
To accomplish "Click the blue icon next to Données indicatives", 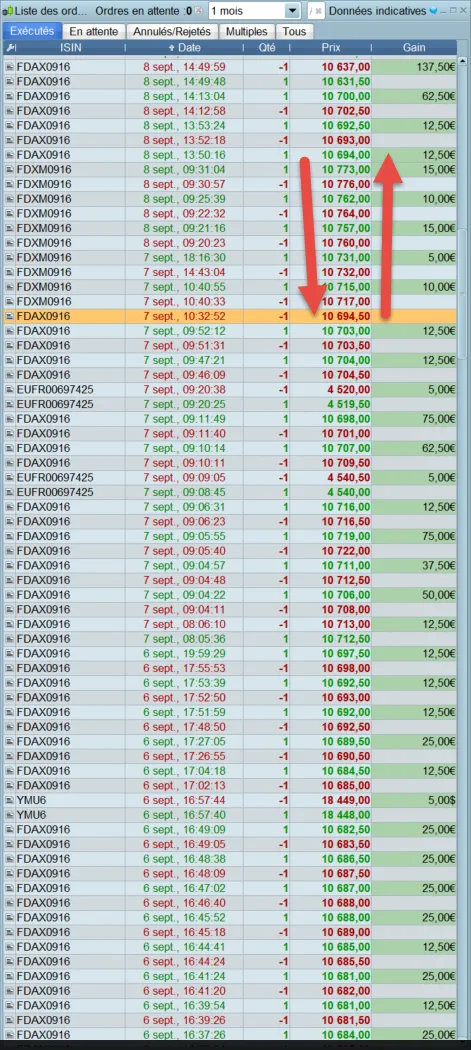I will (x=432, y=11).
